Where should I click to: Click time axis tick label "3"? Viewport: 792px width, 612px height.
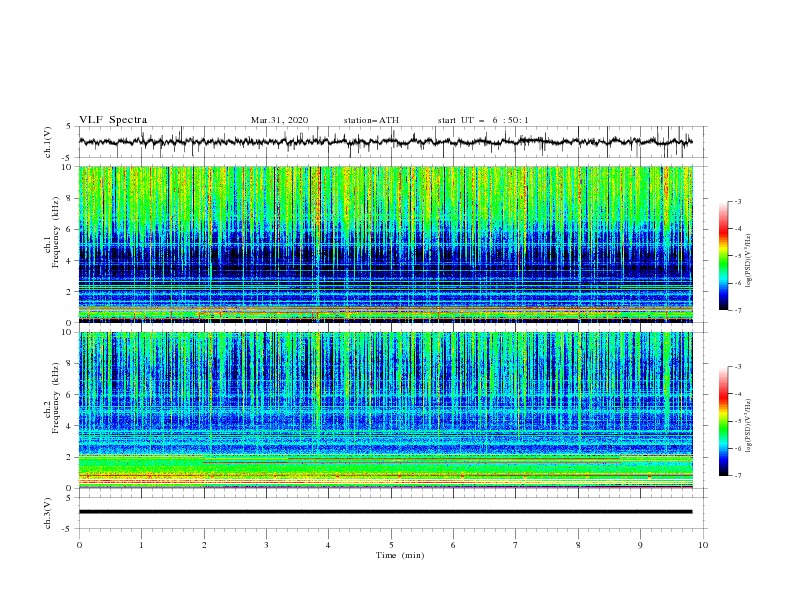266,545
